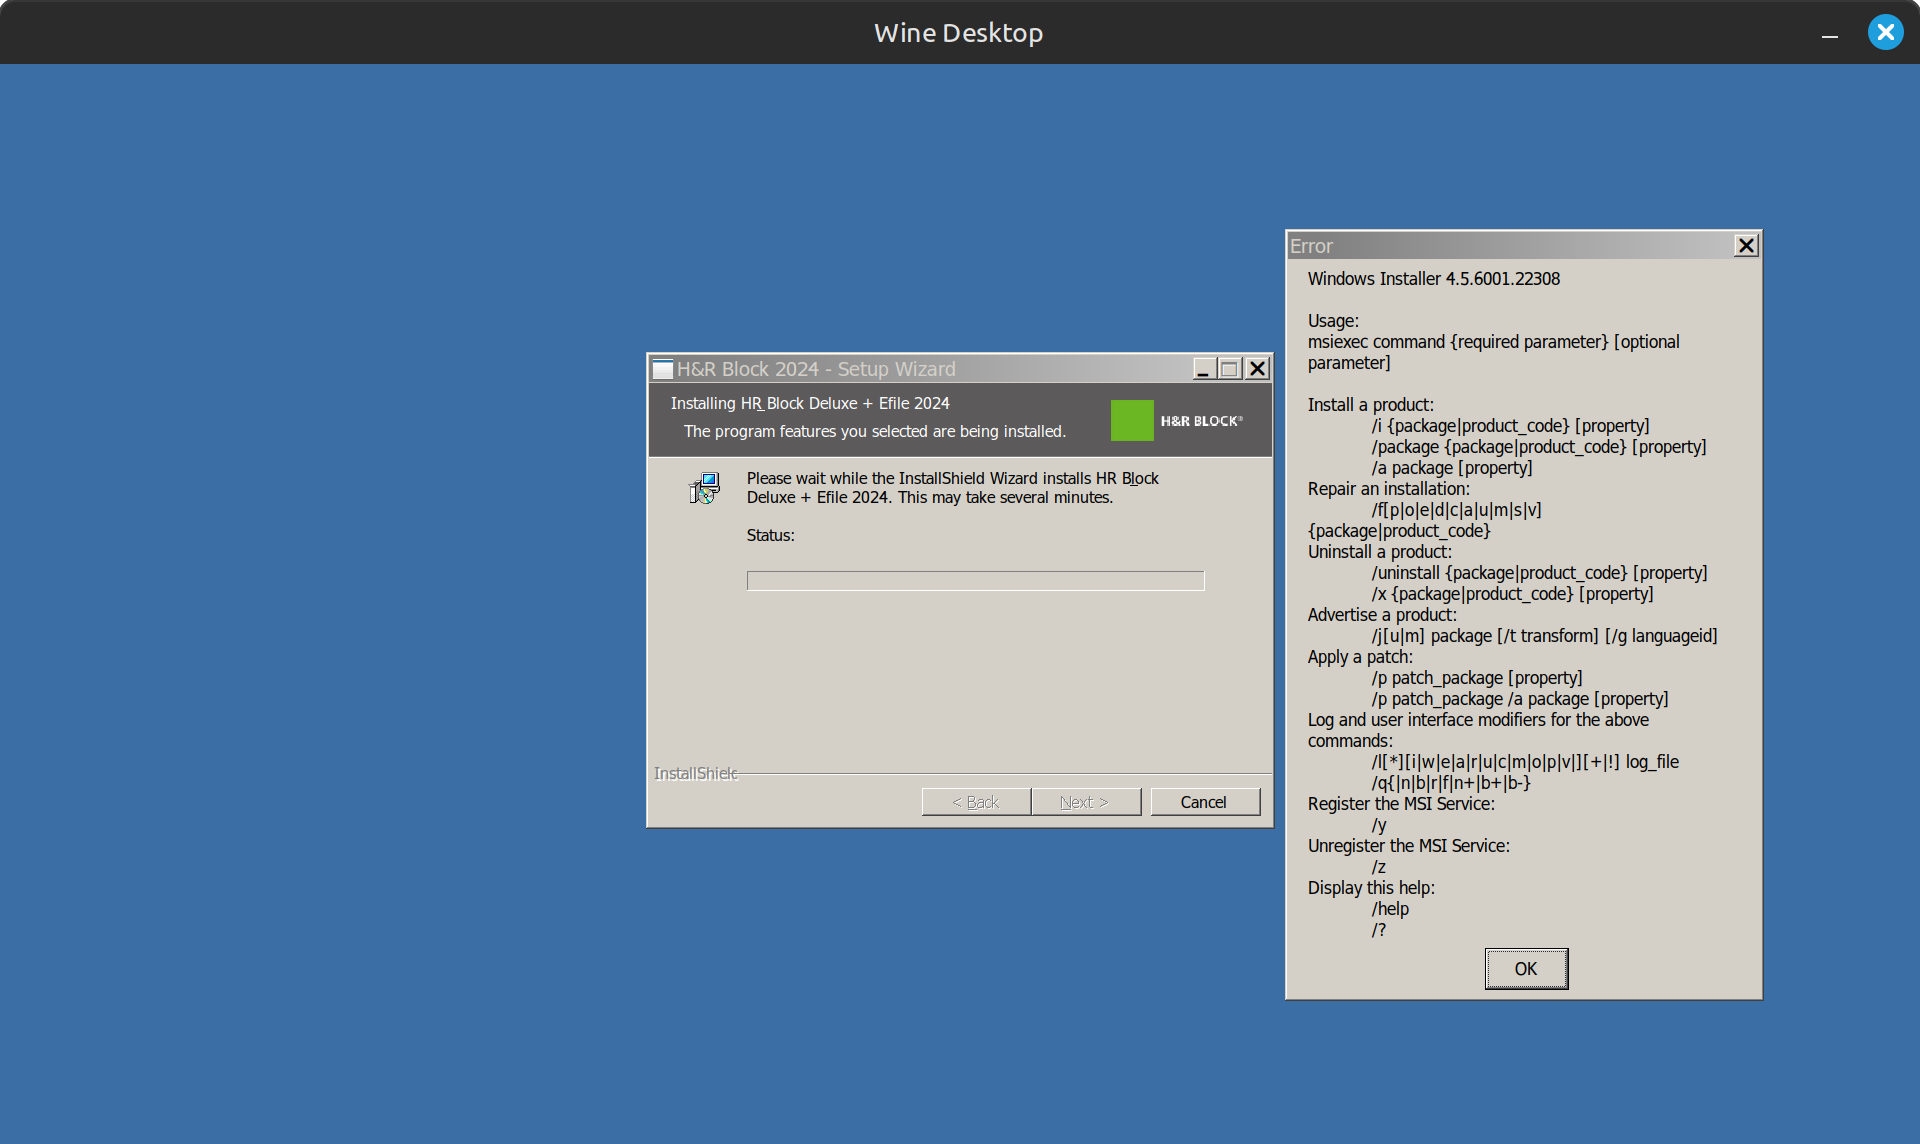The width and height of the screenshot is (1920, 1144).
Task: Click 'Repair an installation:' text
Action: 1389,489
